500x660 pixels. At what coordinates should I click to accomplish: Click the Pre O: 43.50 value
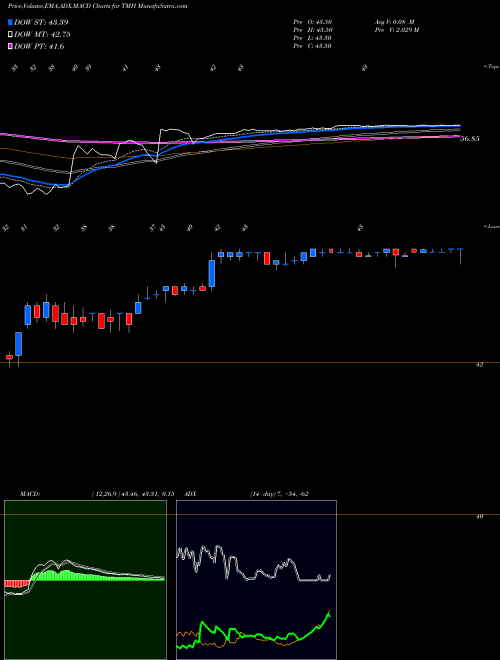pos(313,22)
